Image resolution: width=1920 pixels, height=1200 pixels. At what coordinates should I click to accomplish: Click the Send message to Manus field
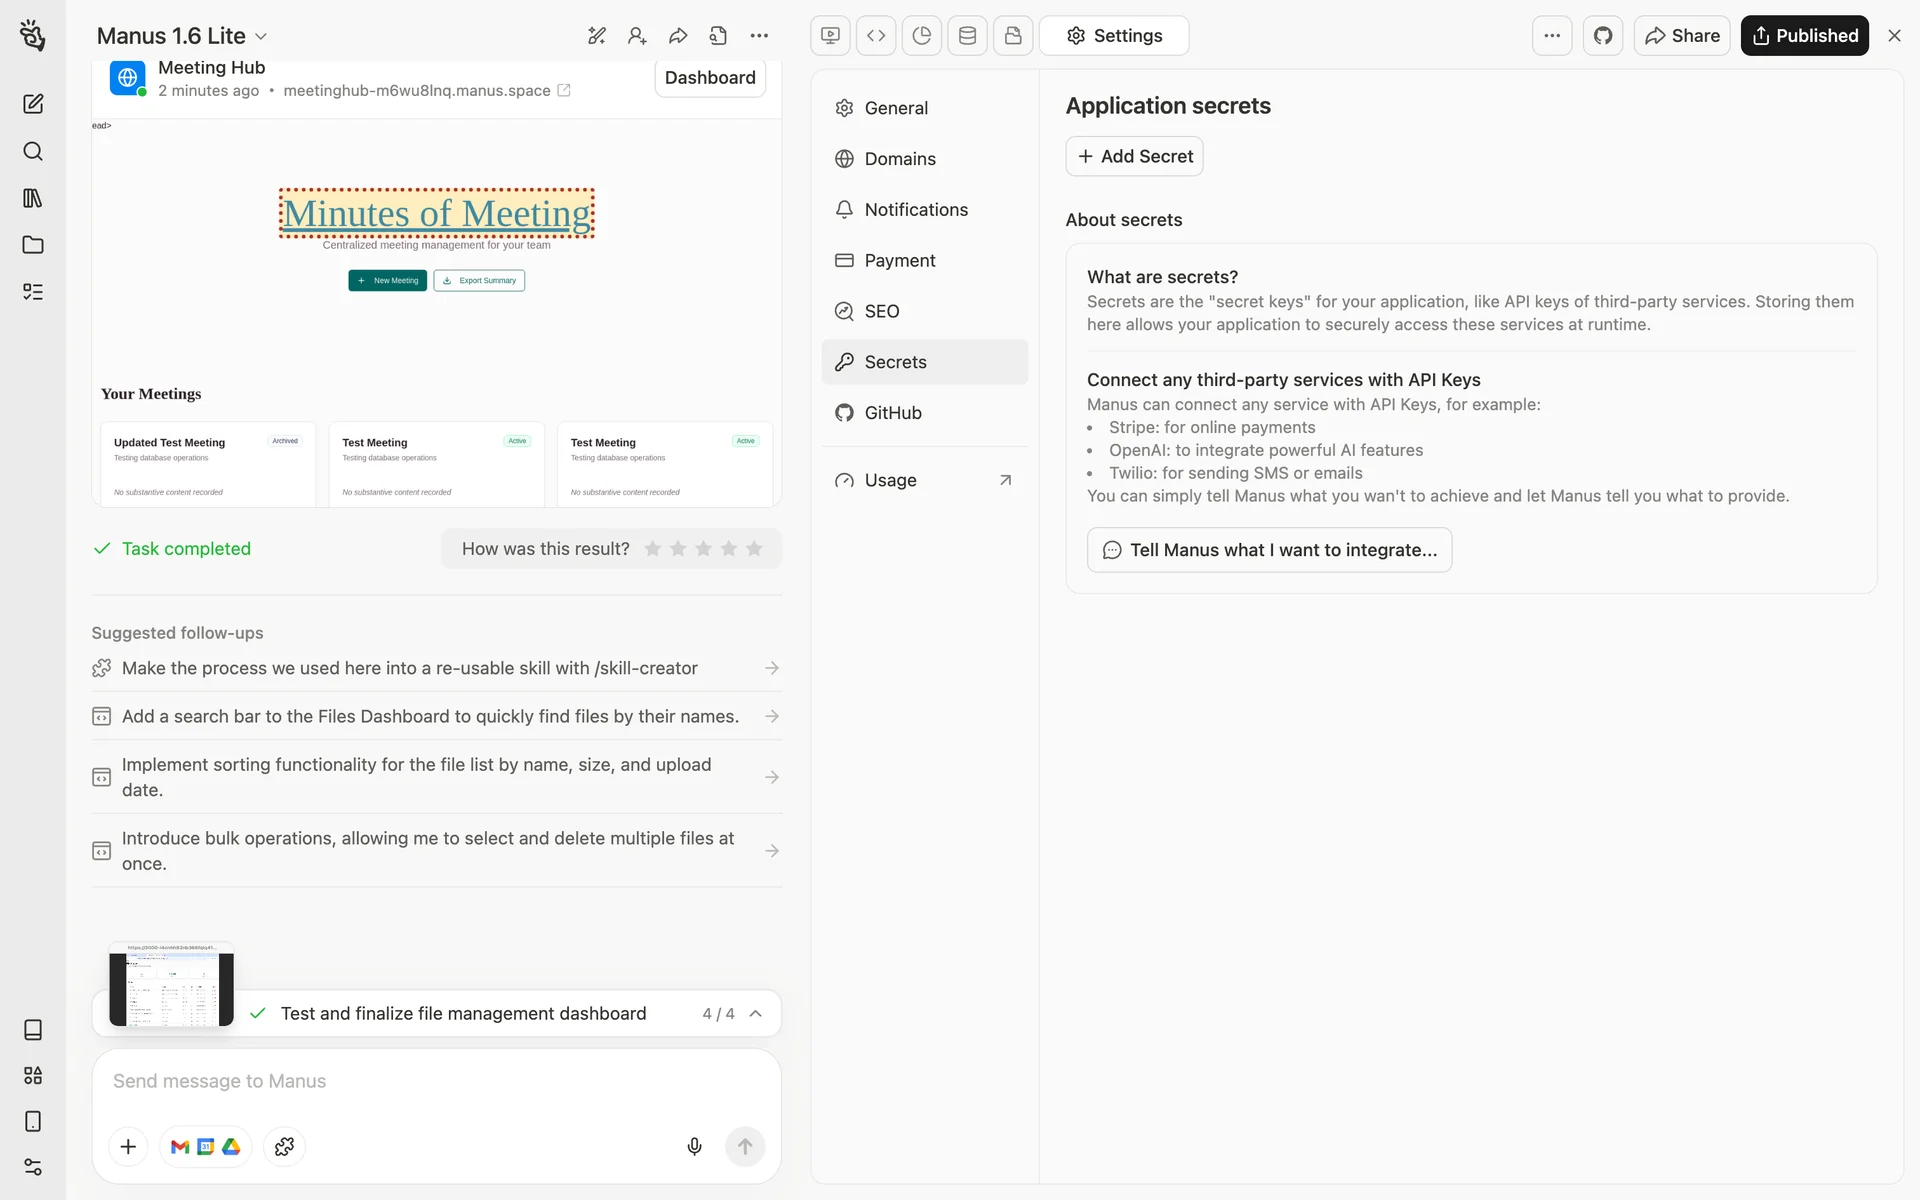[400, 1081]
